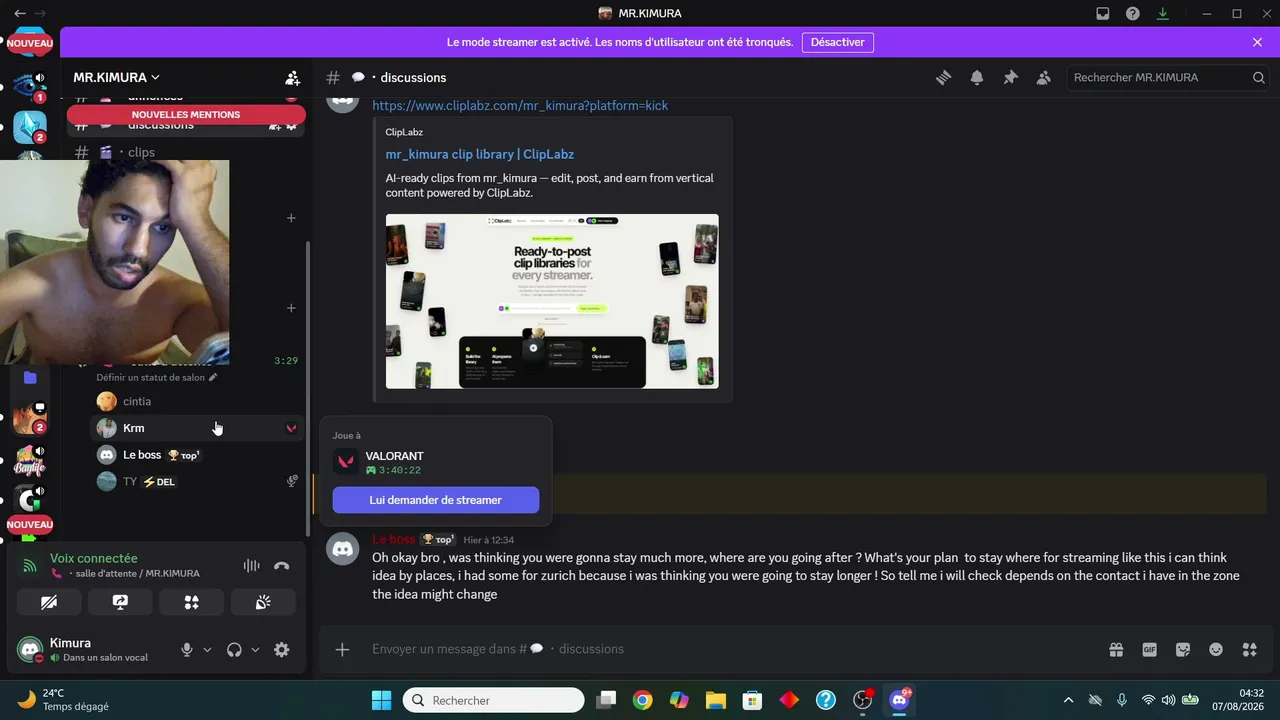Image resolution: width=1280 pixels, height=720 pixels.
Task: Open the Voix connectée connection details
Action: point(94,558)
